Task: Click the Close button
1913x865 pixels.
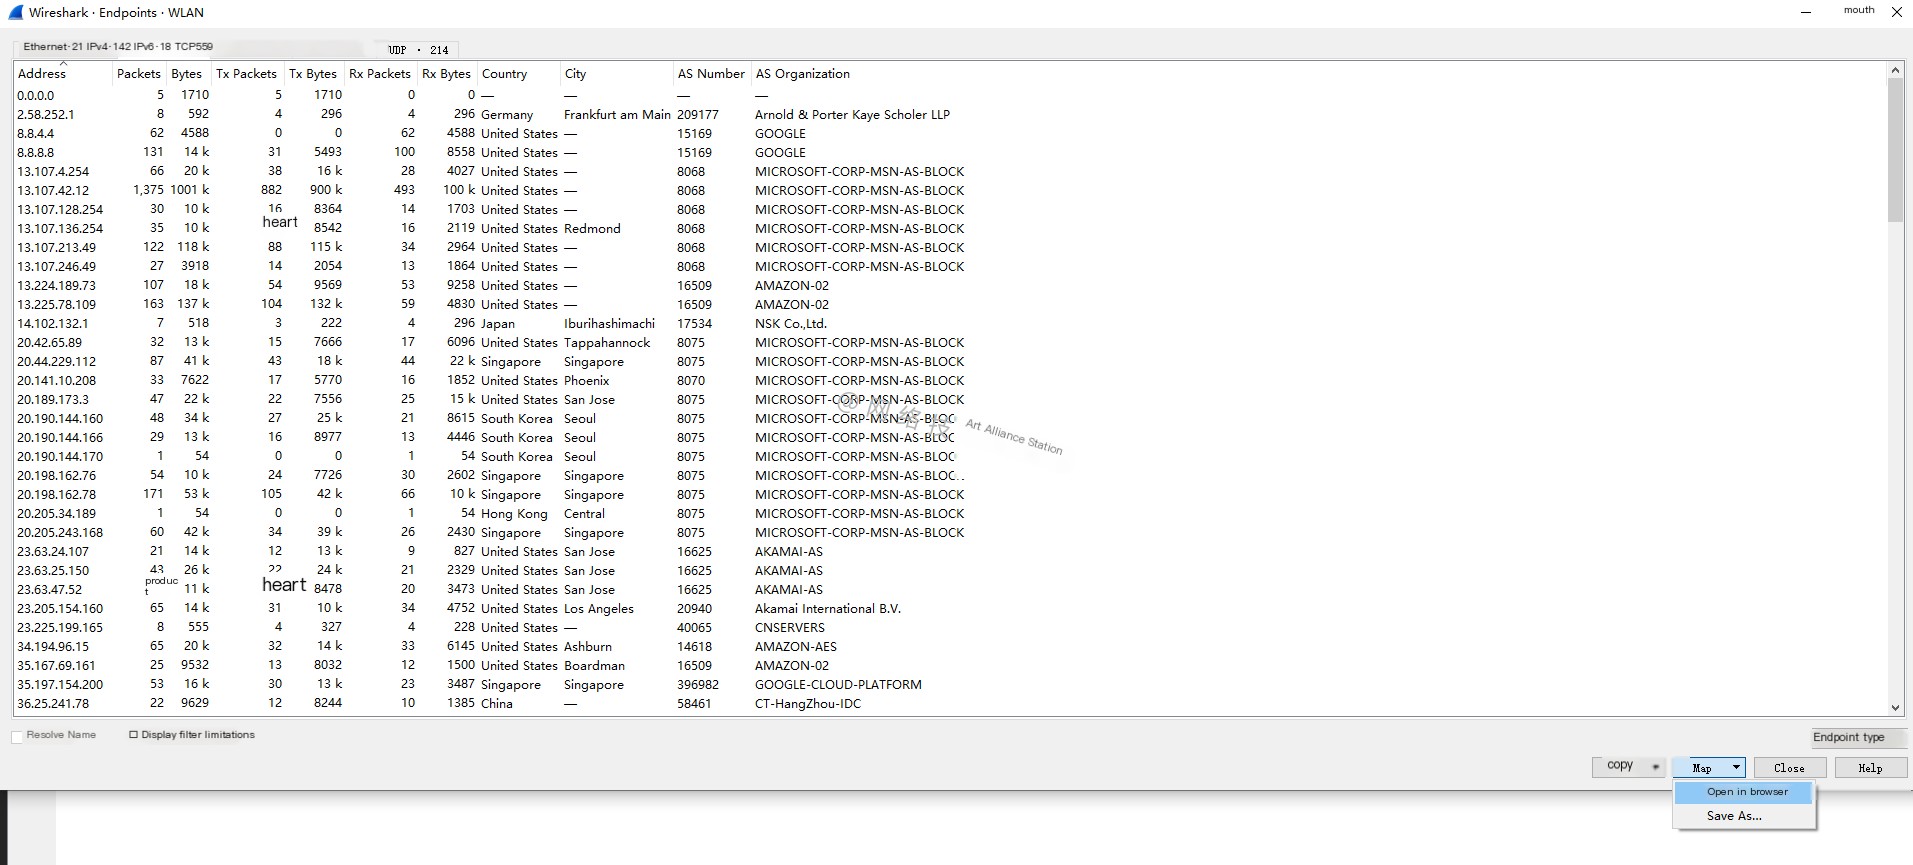Action: 1789,768
